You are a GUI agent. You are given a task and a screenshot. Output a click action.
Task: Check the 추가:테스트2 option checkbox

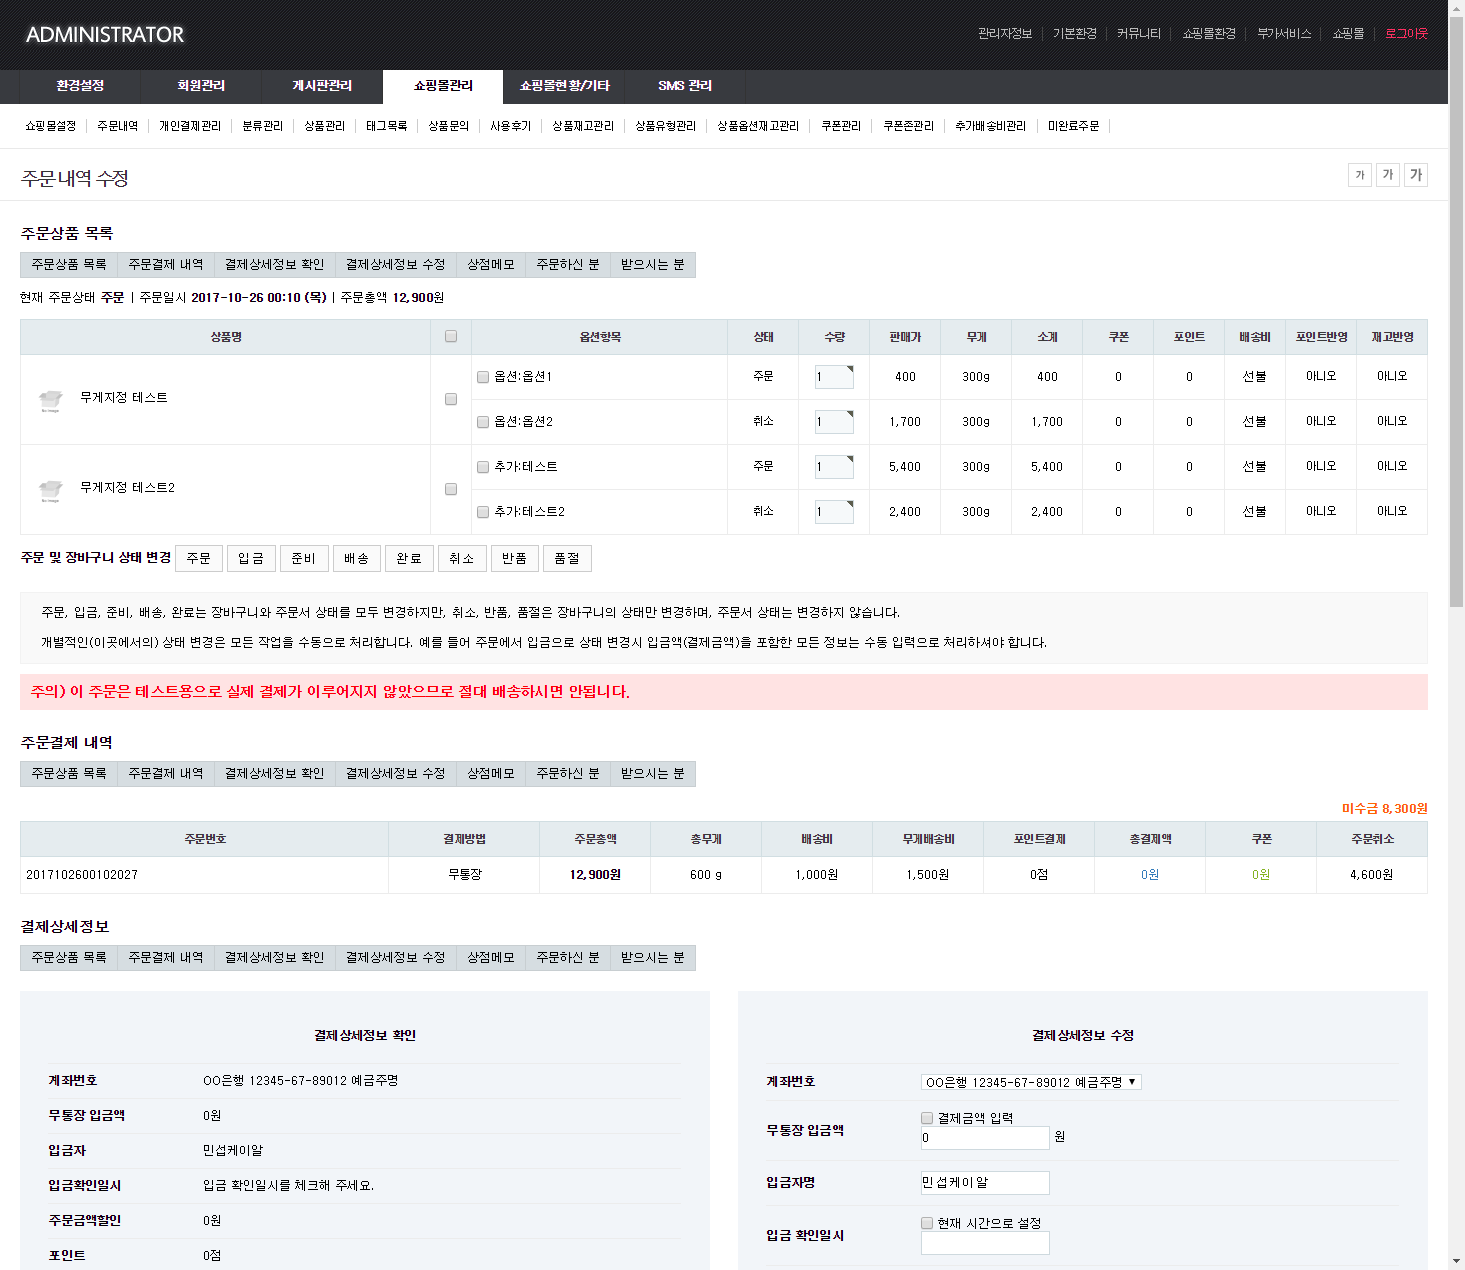click(483, 512)
